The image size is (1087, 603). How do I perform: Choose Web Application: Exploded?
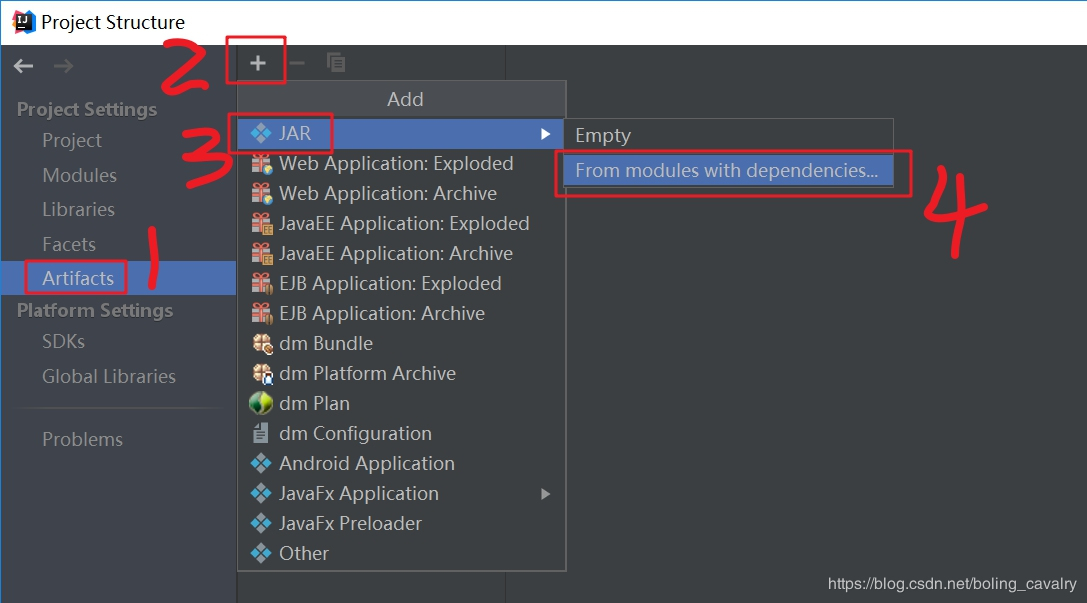click(x=401, y=164)
